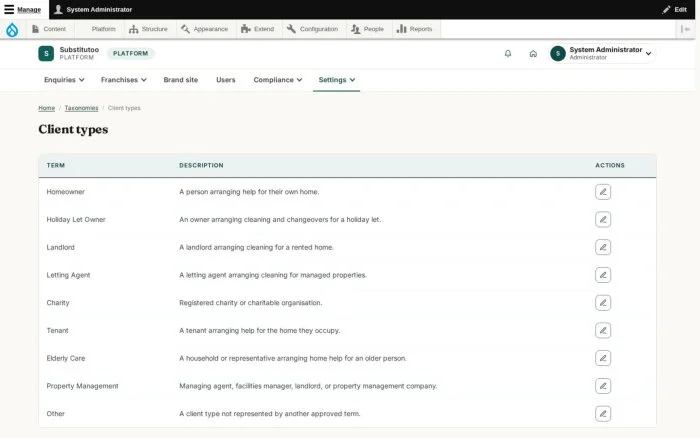Click the 'A landlord arranging cleaning' description
The width and height of the screenshot is (700, 438).
(x=256, y=247)
